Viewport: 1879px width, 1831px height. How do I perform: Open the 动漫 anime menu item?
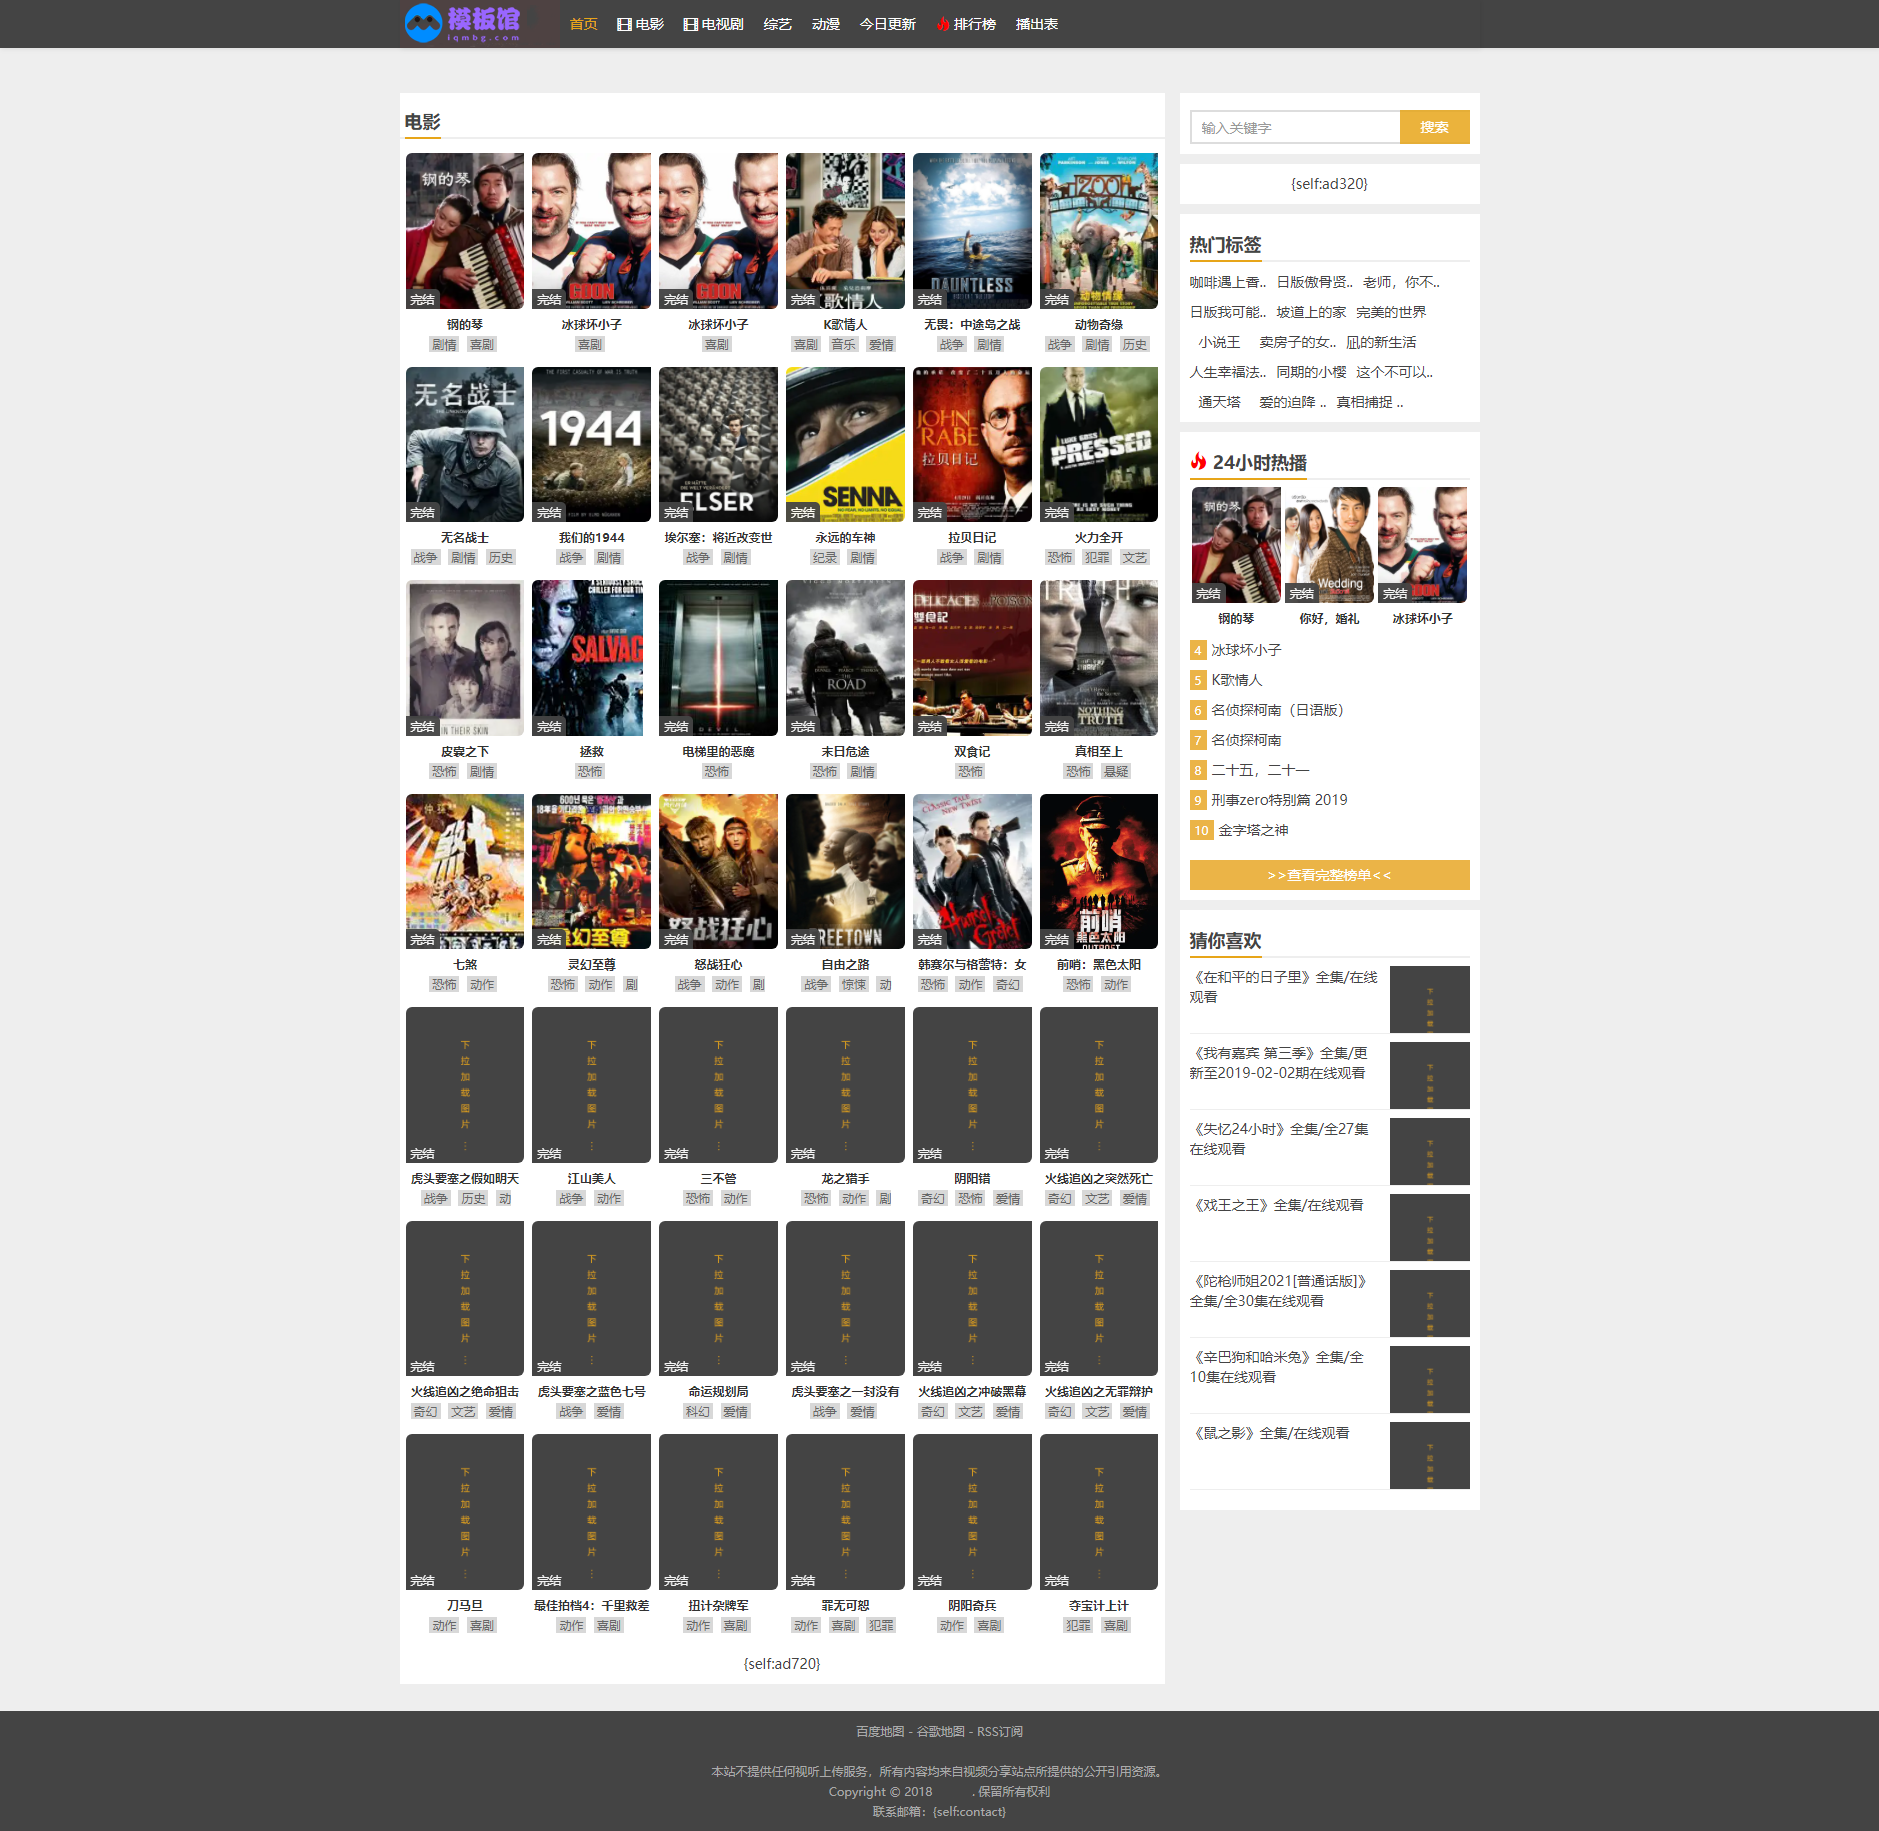(x=826, y=24)
